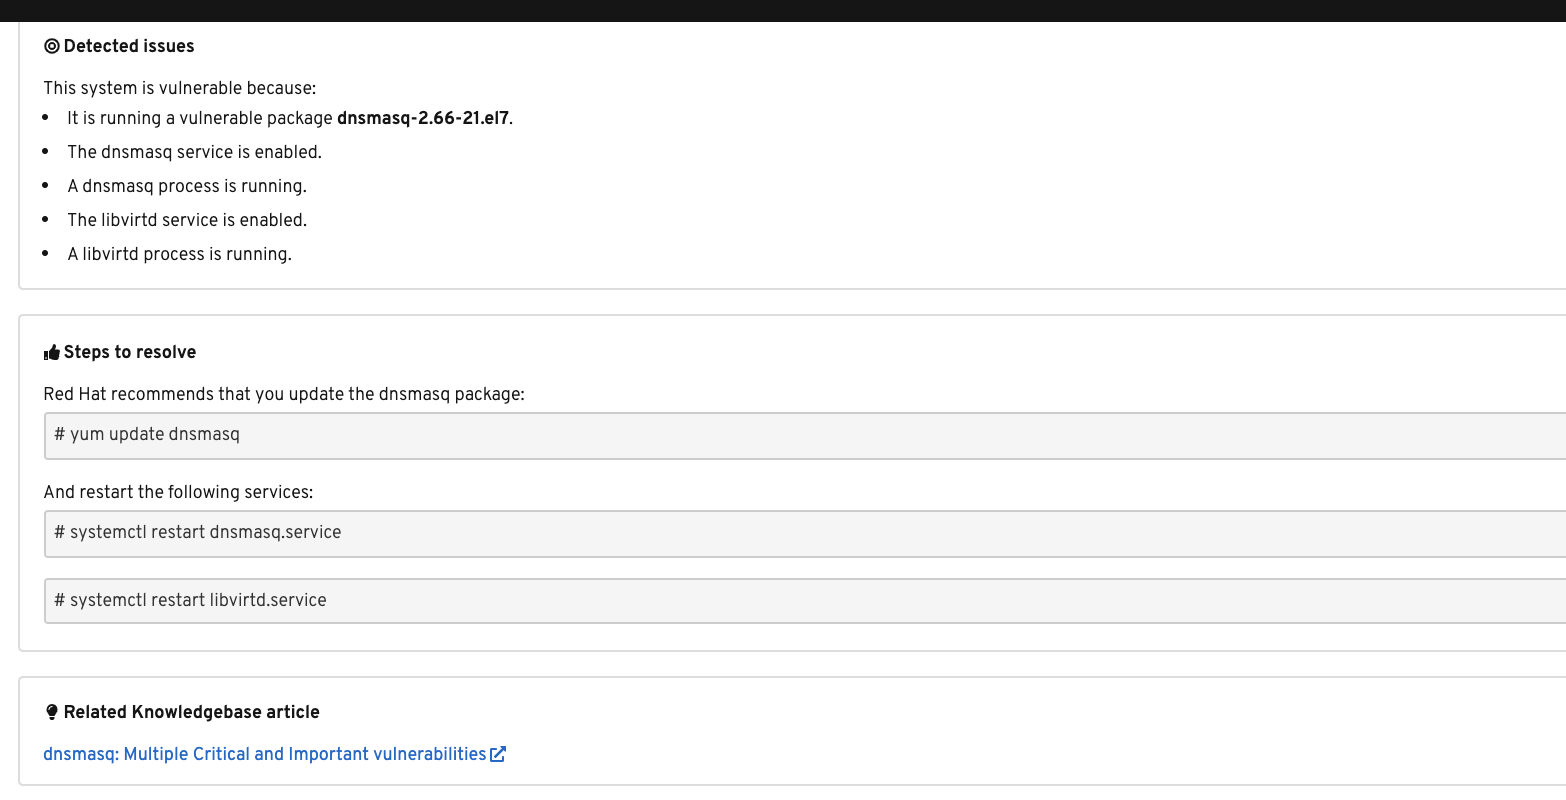Click the 'Red Hat recommends' instruction text
Screen dimensions: 1566x800
coord(284,394)
